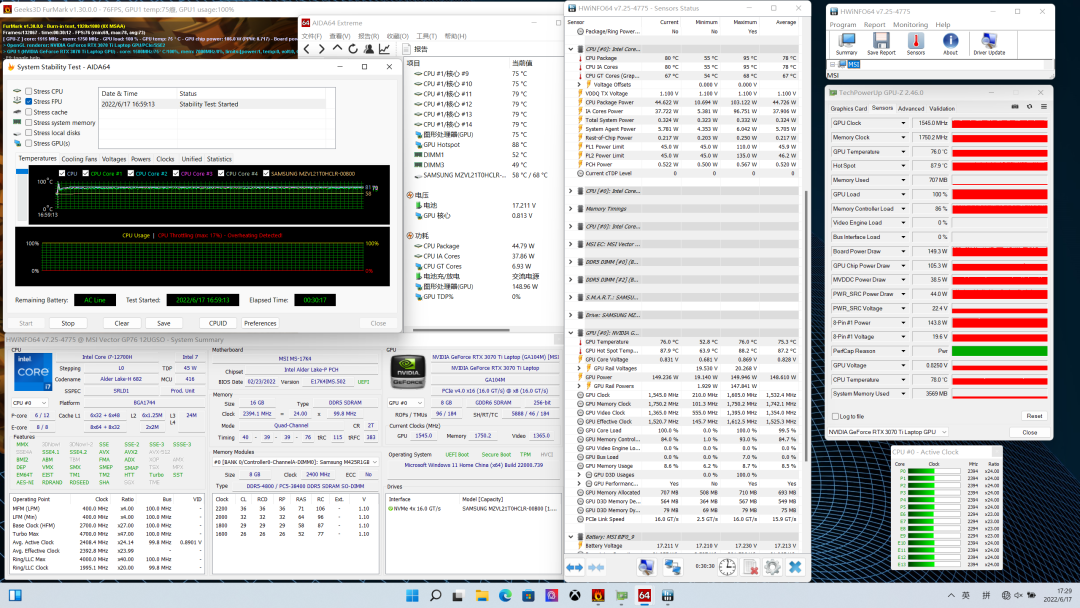Collapse MSI tree node in HWiNFO64
The width and height of the screenshot is (1080, 608).
pos(833,65)
